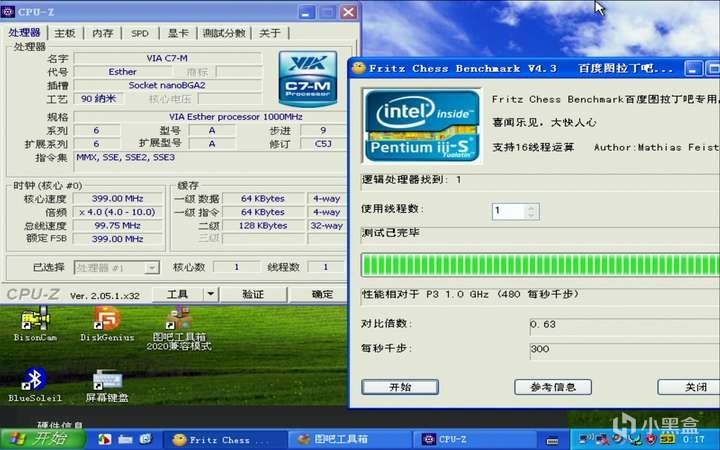Select the 处理器 tab in CPU-Z

pos(24,33)
